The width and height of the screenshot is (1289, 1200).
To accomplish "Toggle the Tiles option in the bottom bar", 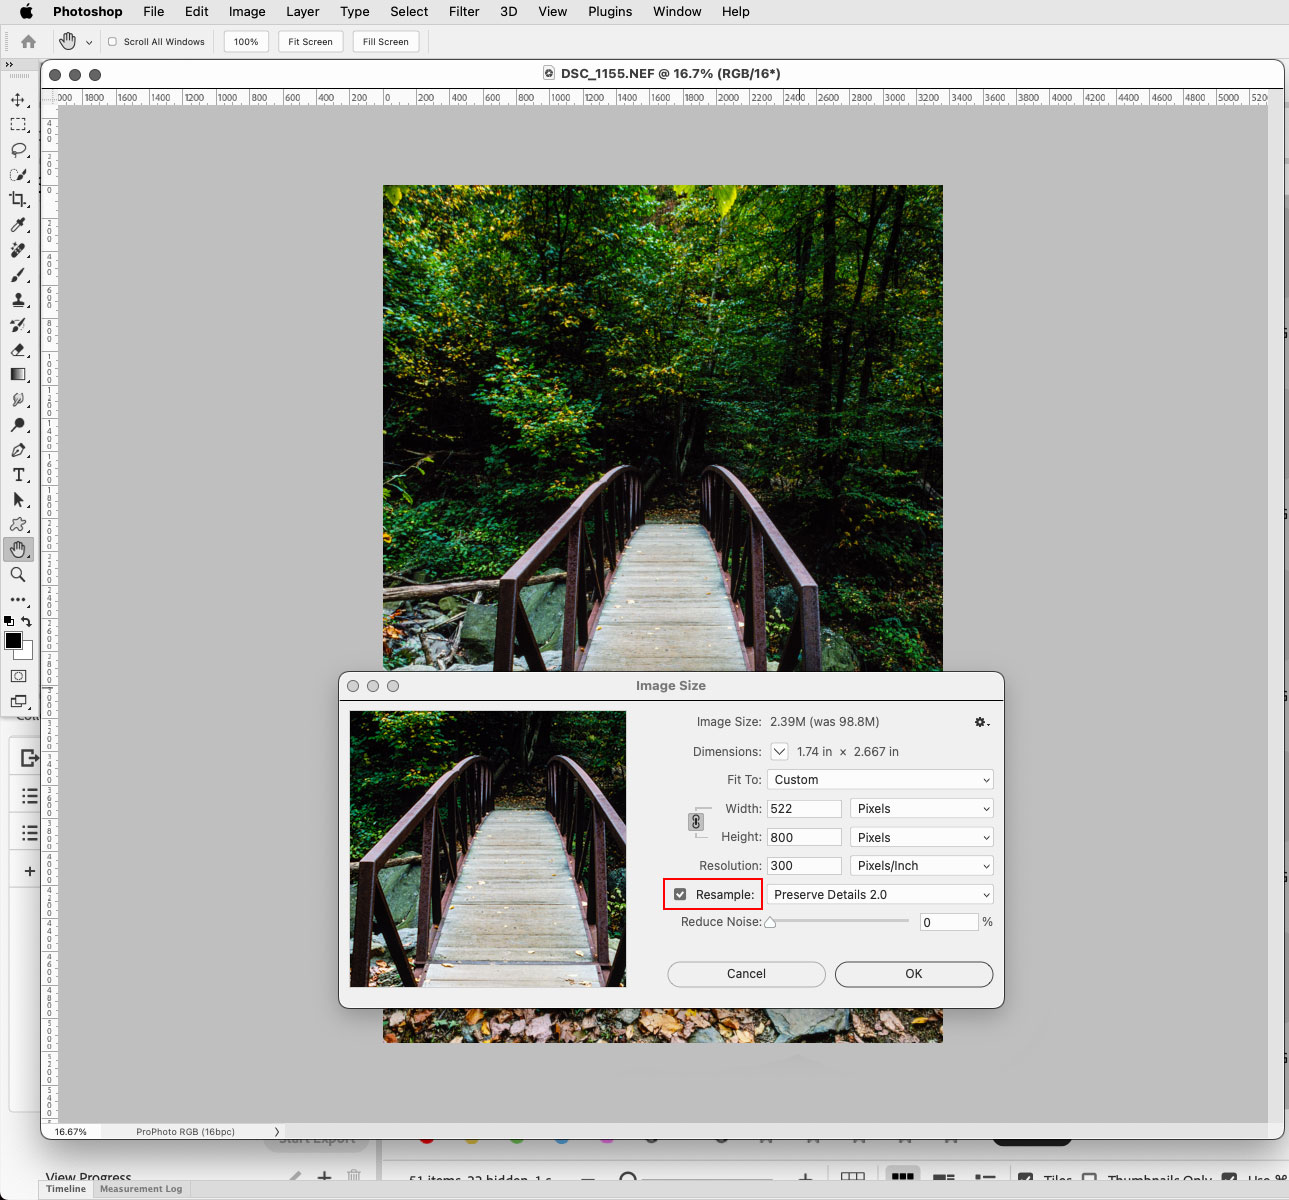I will tap(1026, 1177).
